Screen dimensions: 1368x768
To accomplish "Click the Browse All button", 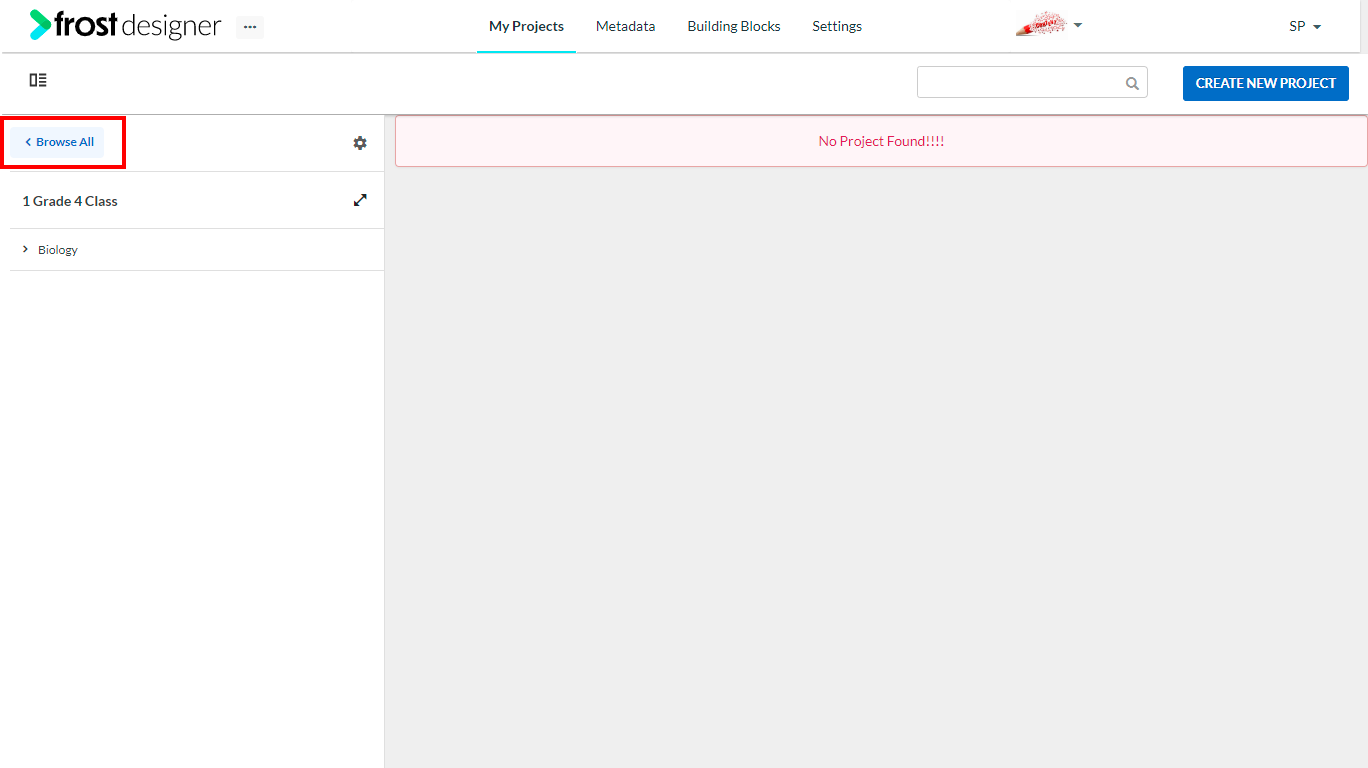I will coord(58,142).
